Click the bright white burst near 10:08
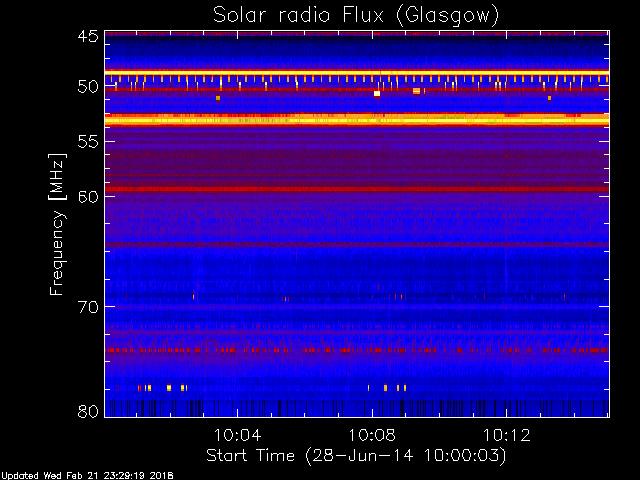This screenshot has width=640, height=480. (377, 94)
